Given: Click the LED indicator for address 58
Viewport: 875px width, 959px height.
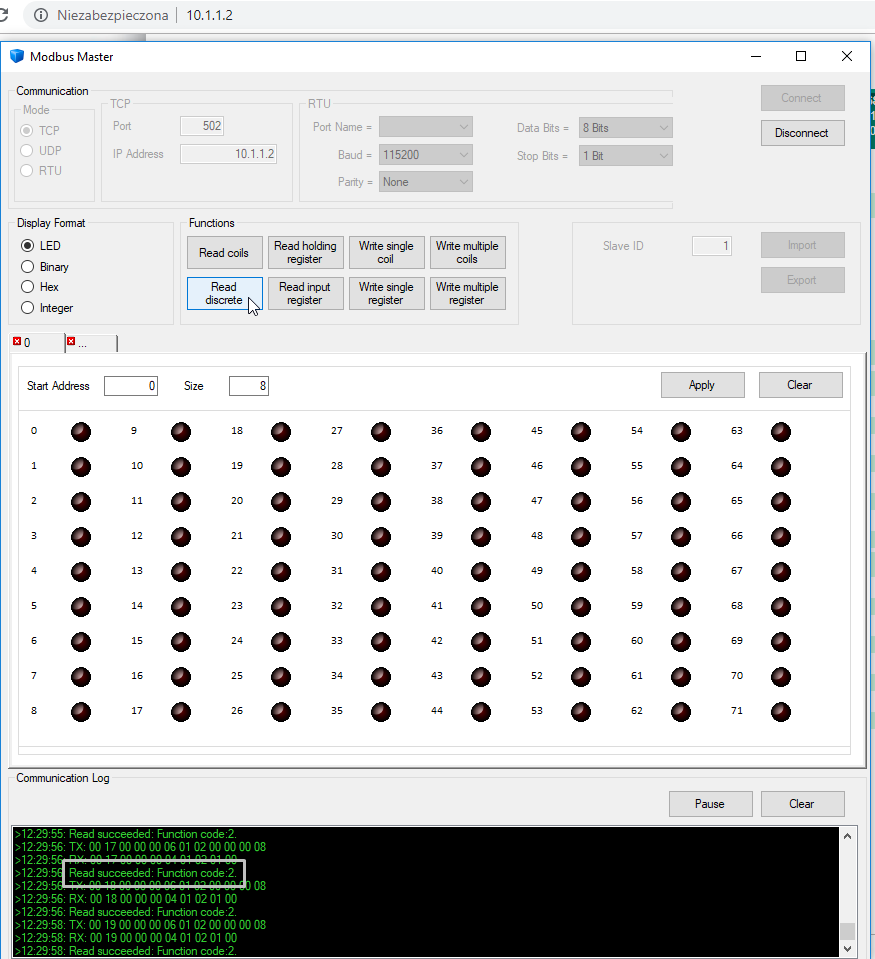Looking at the screenshot, I should (681, 571).
